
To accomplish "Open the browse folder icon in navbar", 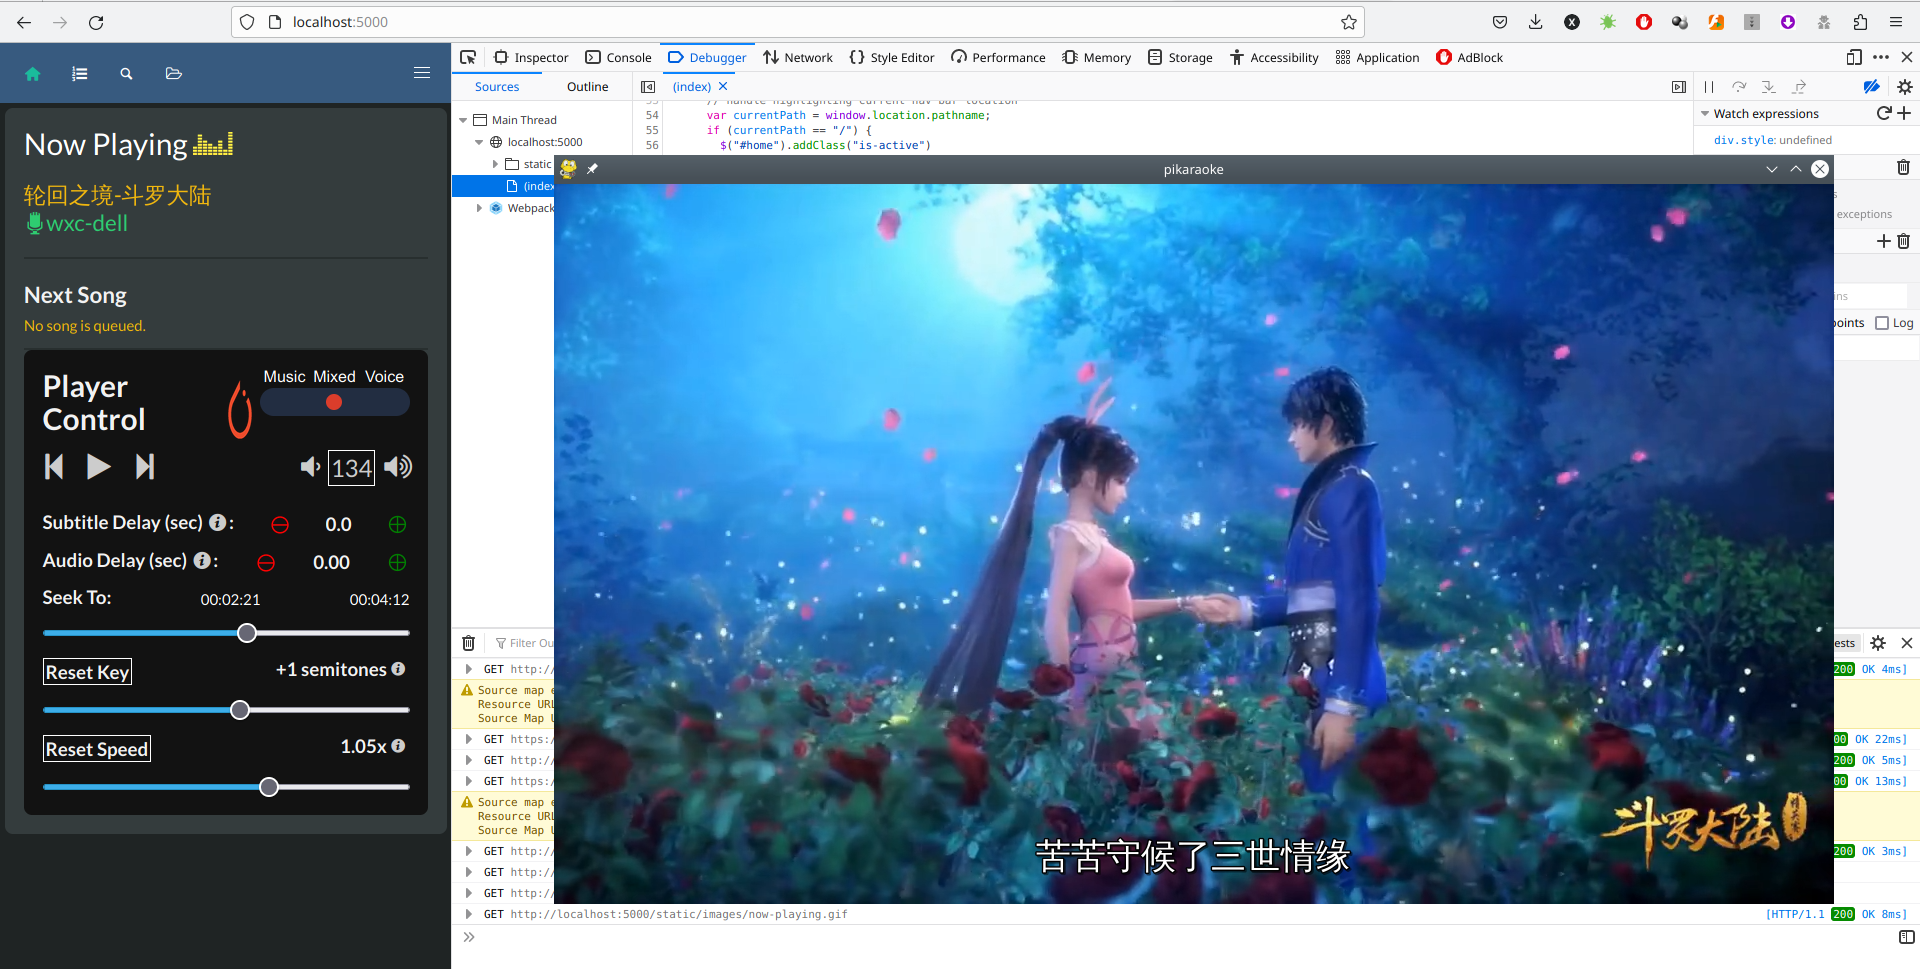I will pos(173,73).
